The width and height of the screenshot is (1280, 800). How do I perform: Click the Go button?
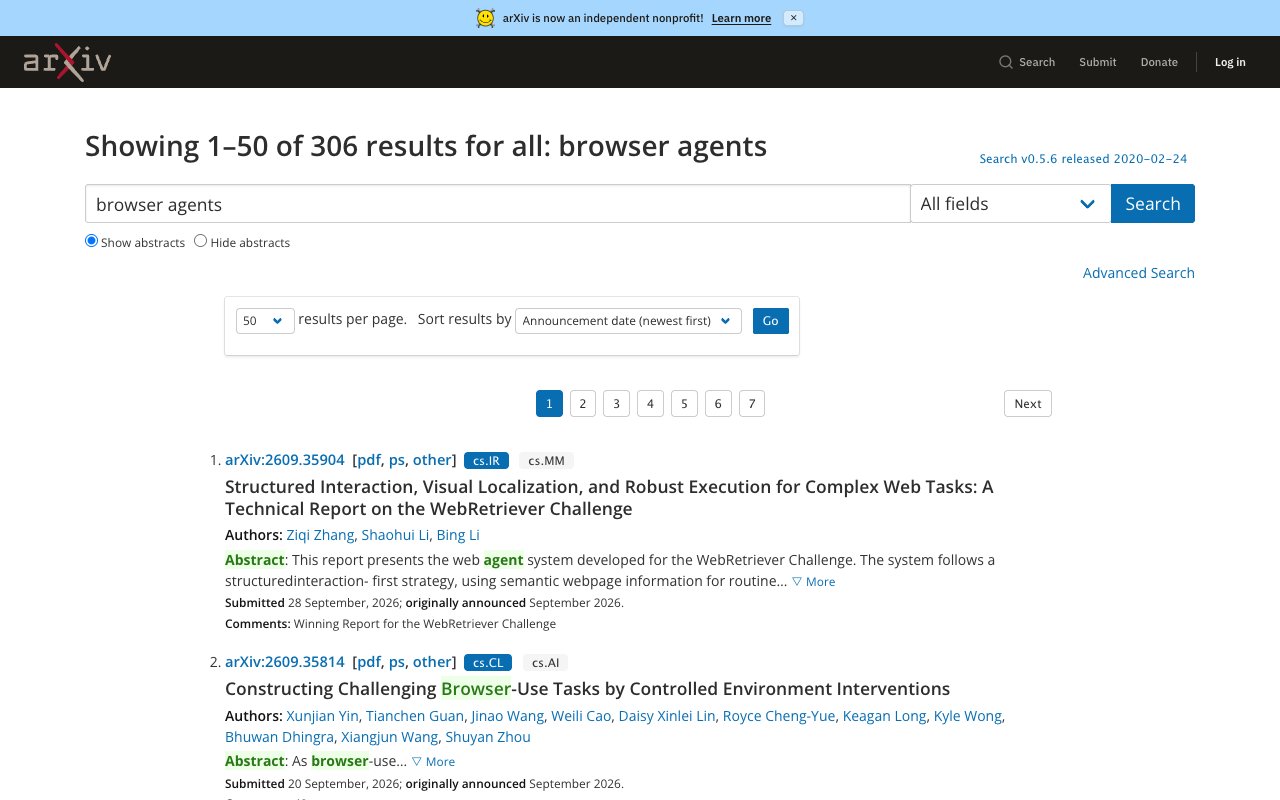[770, 321]
